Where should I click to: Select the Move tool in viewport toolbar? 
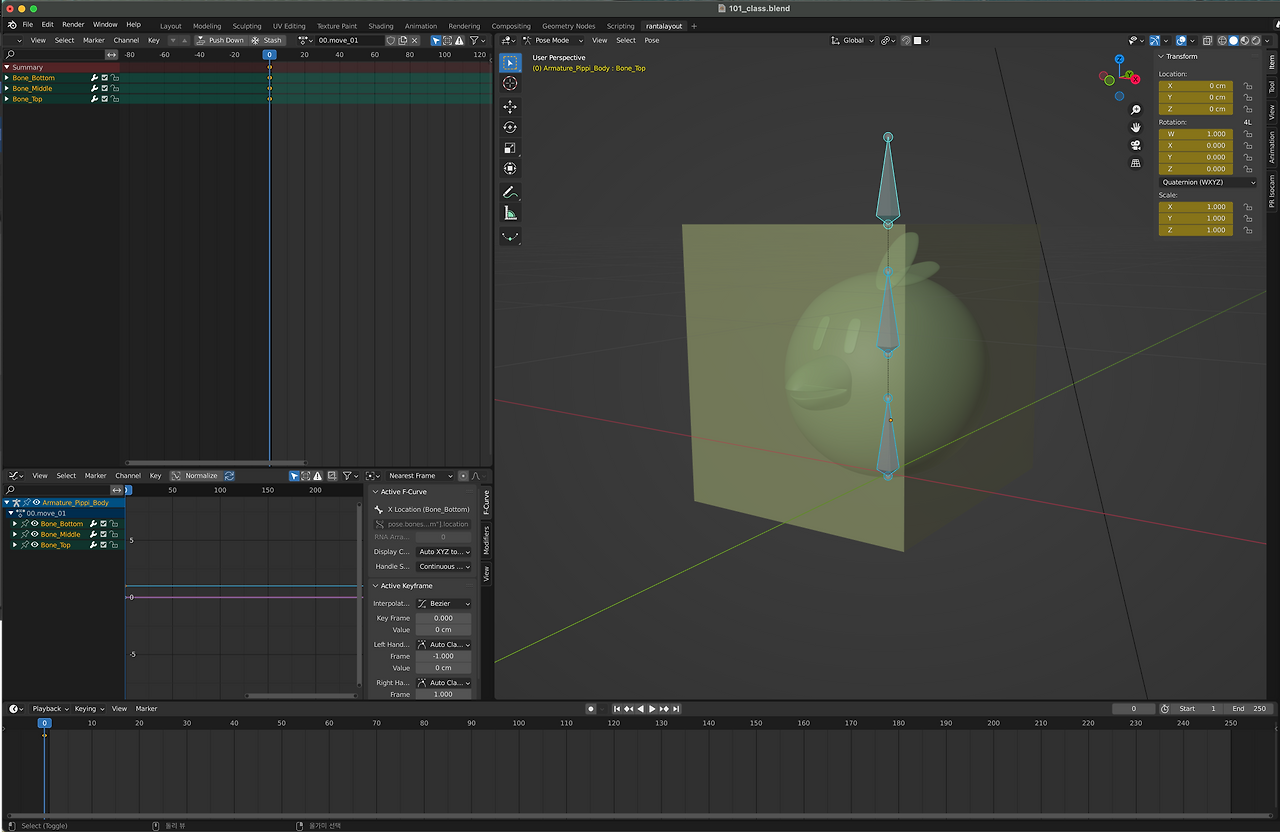point(510,106)
